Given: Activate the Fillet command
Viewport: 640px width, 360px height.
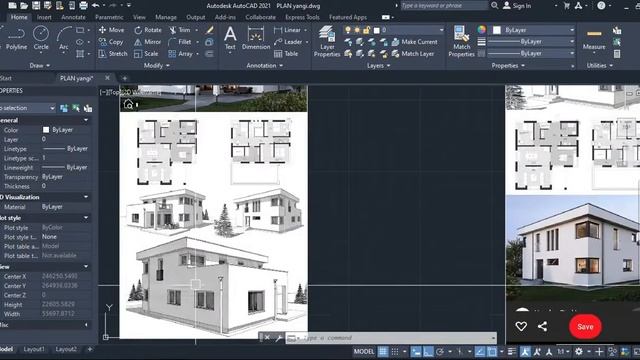Looking at the screenshot, I should (x=180, y=42).
